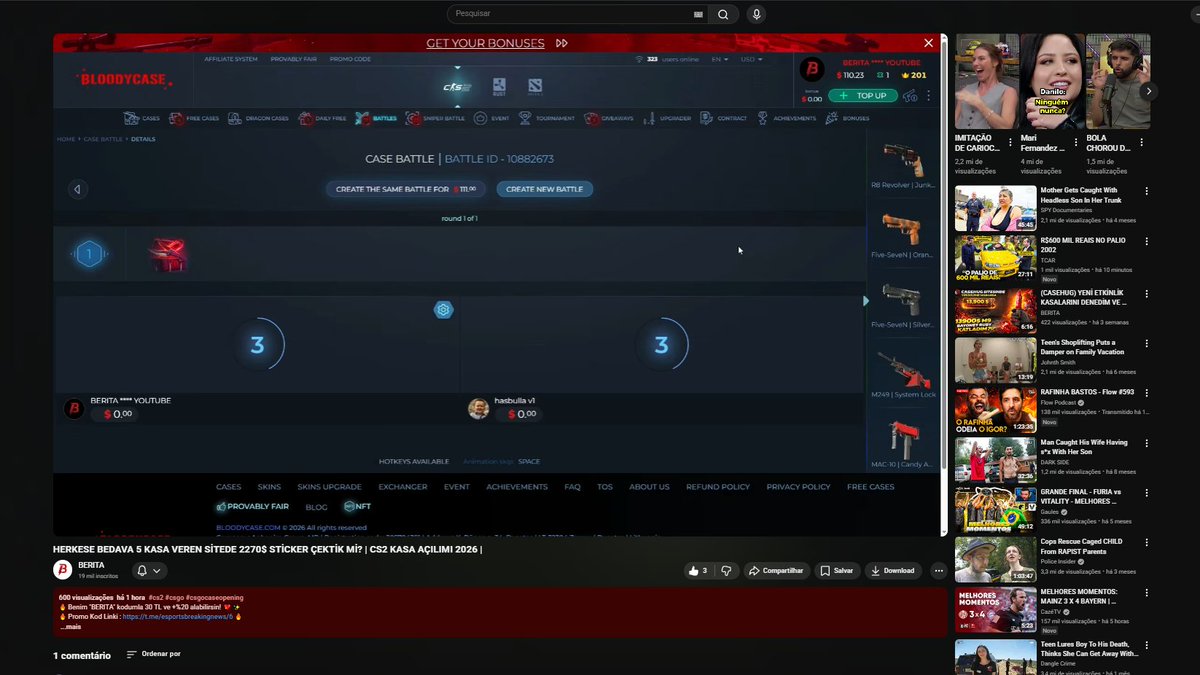Open the EN language dropdown
This screenshot has height=675, width=1200.
(x=719, y=59)
